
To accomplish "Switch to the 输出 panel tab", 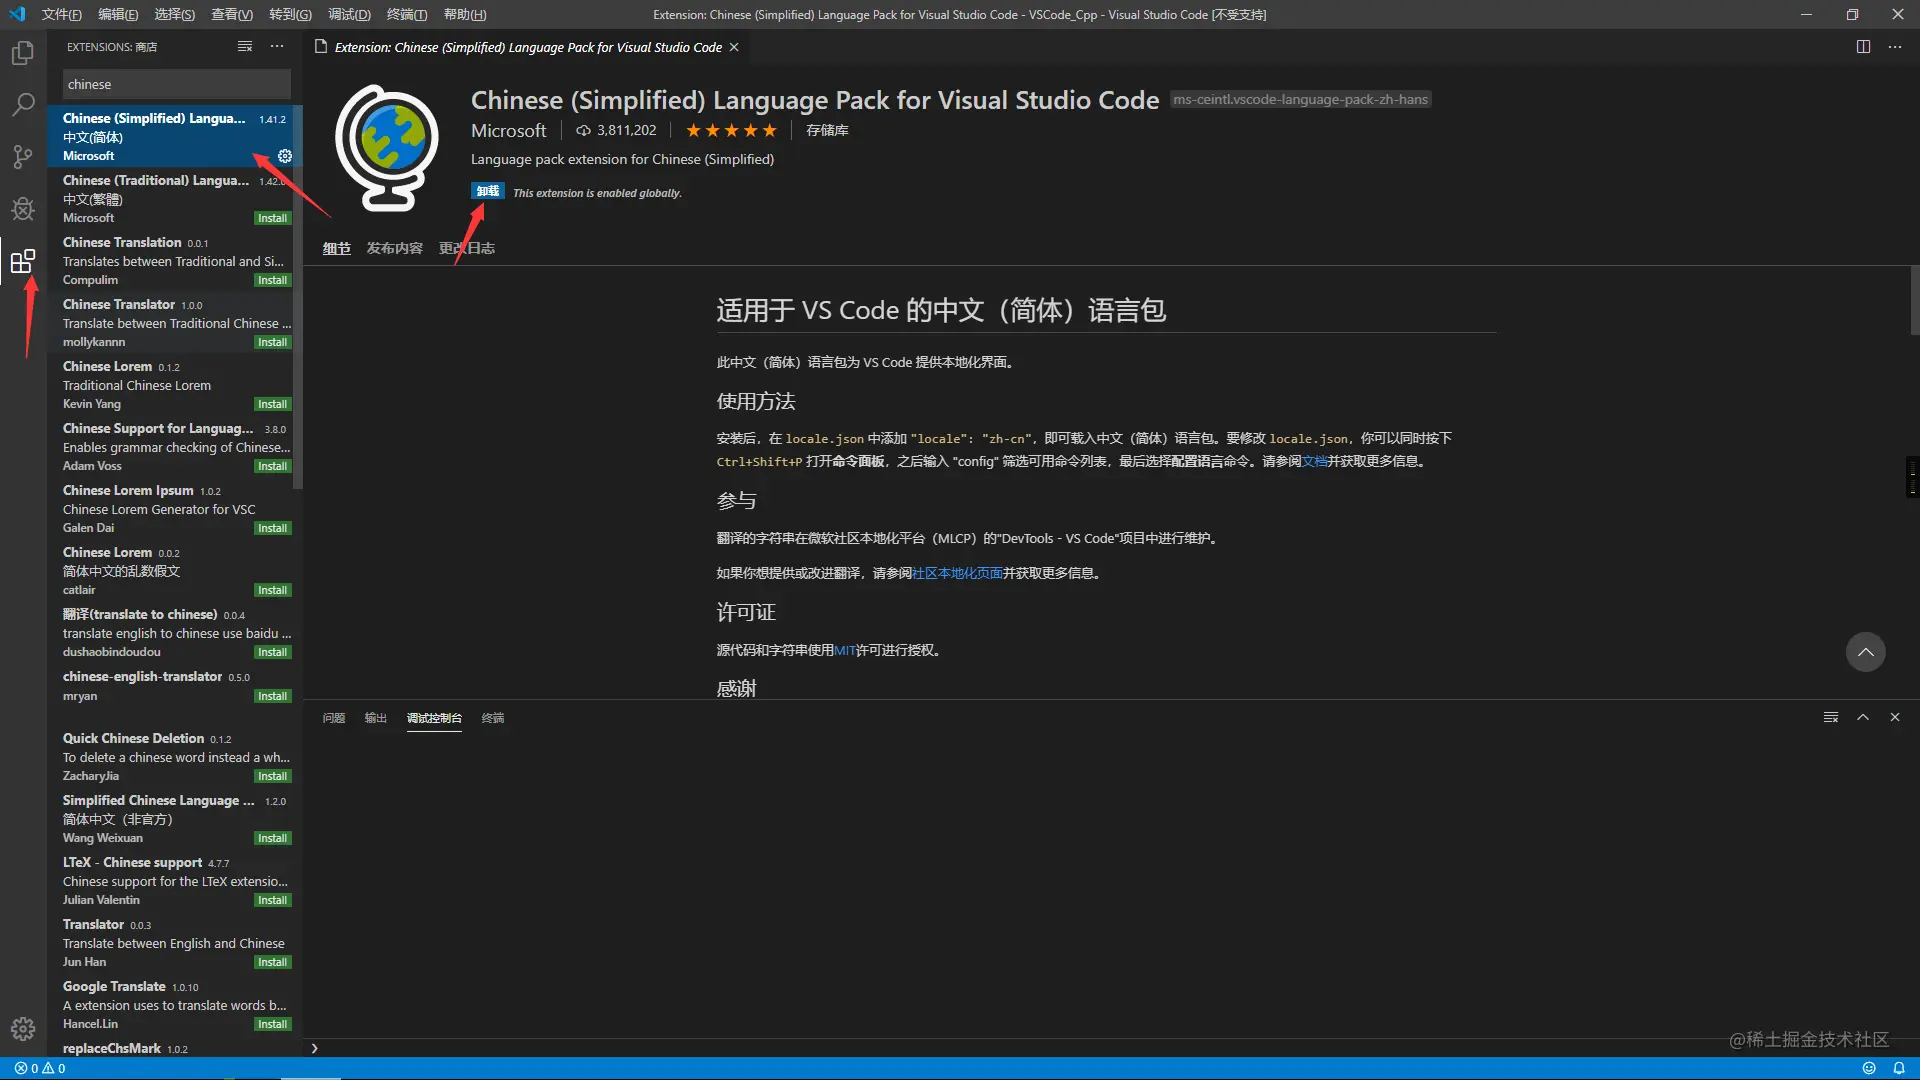I will pos(375,718).
